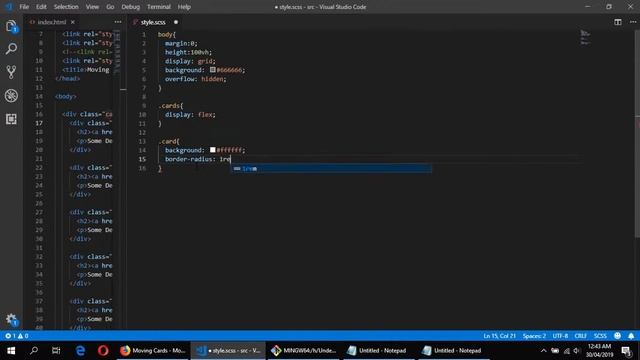Open the Search view in activity bar
640x360 pixels.
(11, 49)
